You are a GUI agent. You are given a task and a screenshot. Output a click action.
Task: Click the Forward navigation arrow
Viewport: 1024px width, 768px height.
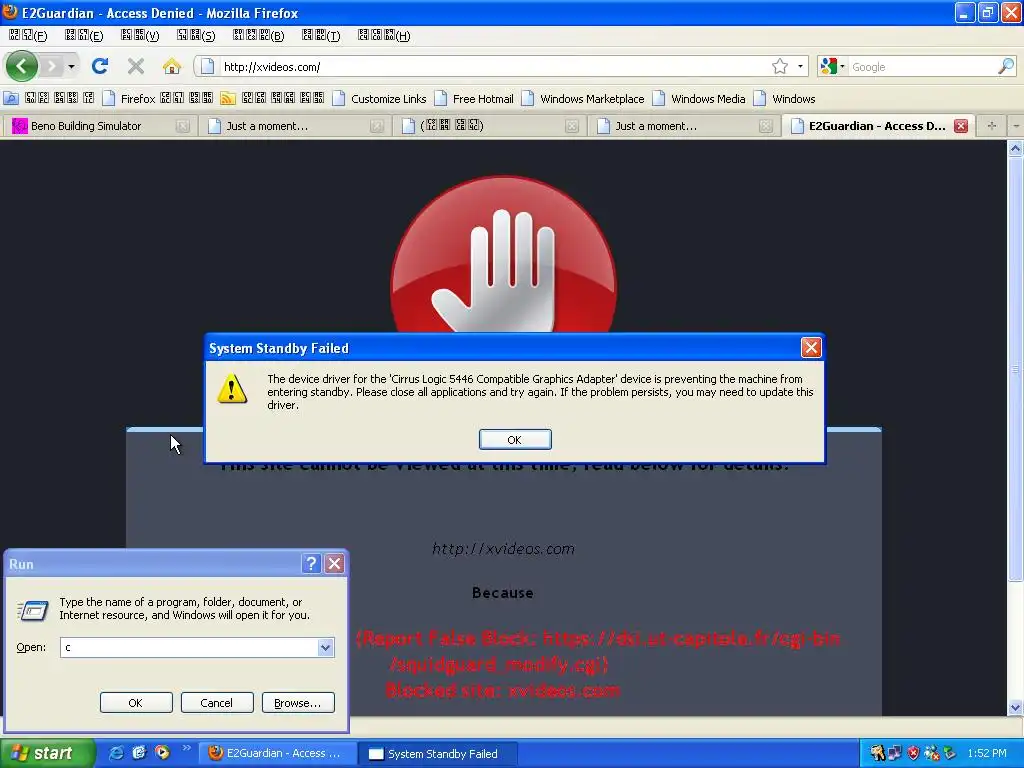tap(52, 66)
